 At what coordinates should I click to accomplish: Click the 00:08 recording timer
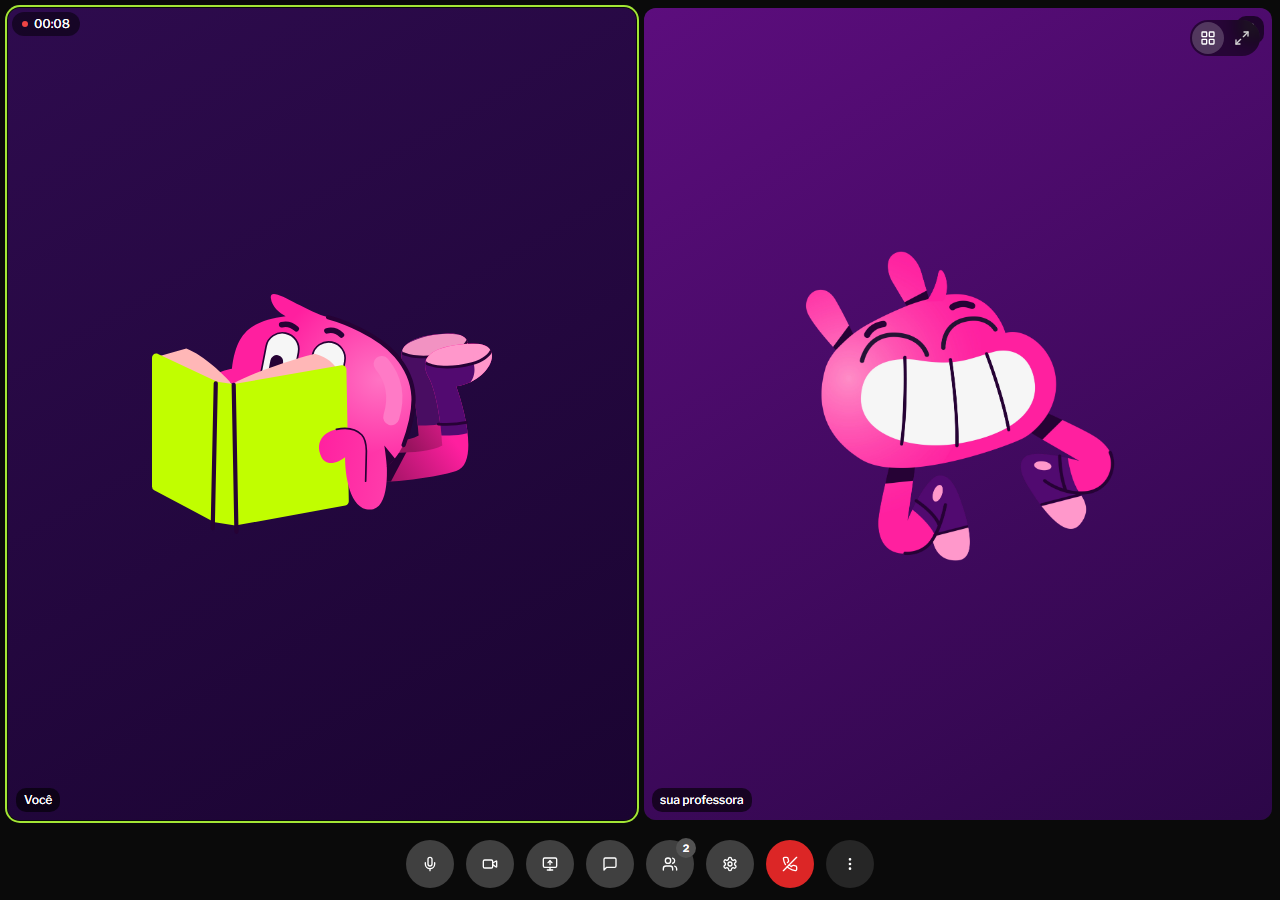pos(52,24)
